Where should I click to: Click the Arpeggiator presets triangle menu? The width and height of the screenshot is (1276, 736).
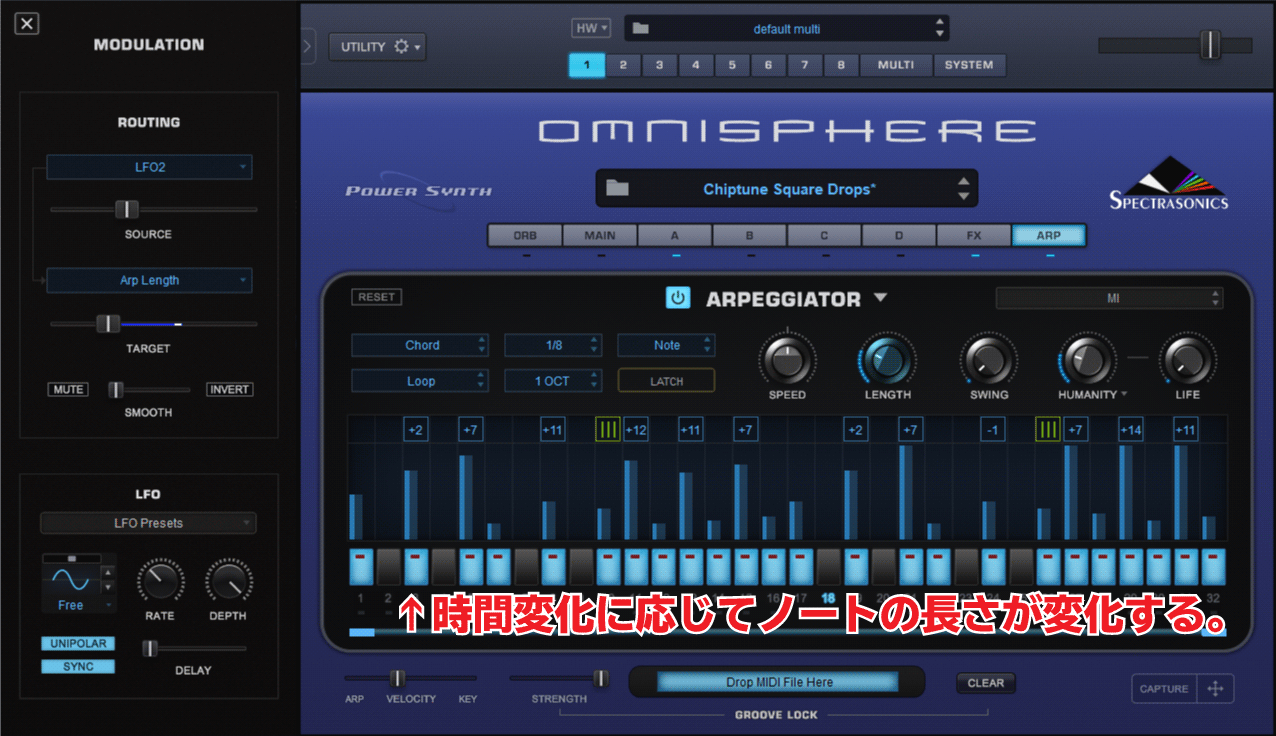(x=880, y=298)
